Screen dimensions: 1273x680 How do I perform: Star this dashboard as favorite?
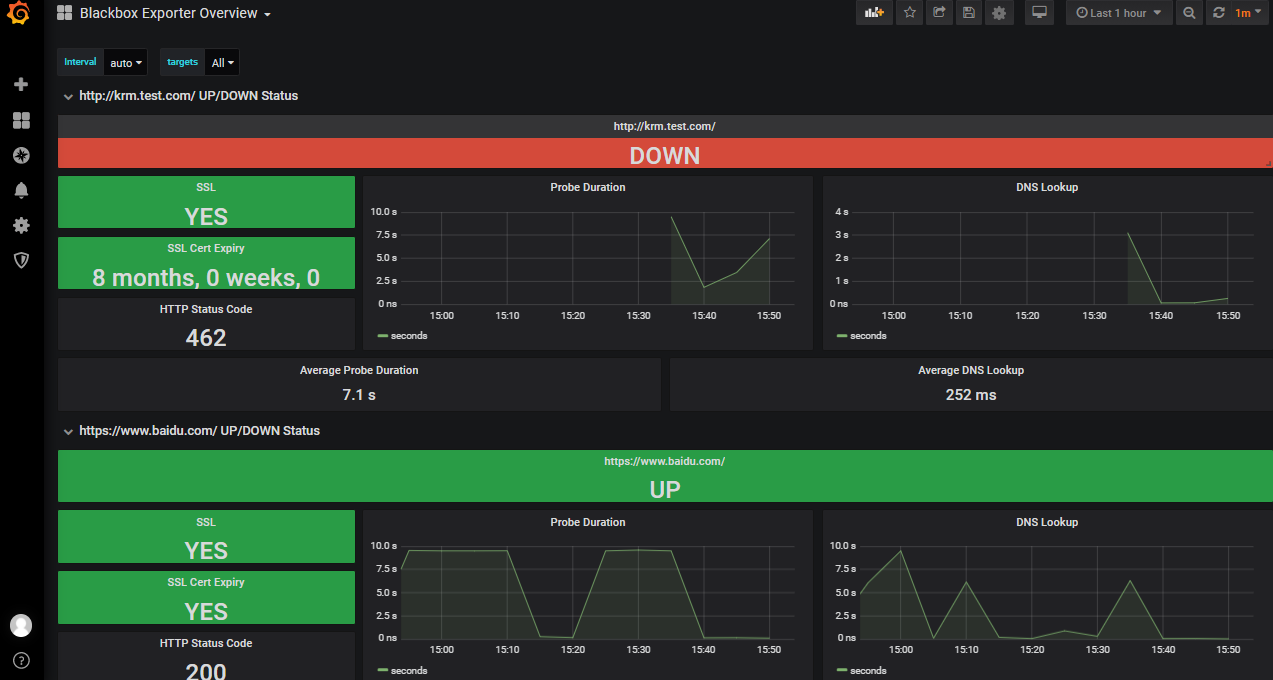click(x=909, y=13)
